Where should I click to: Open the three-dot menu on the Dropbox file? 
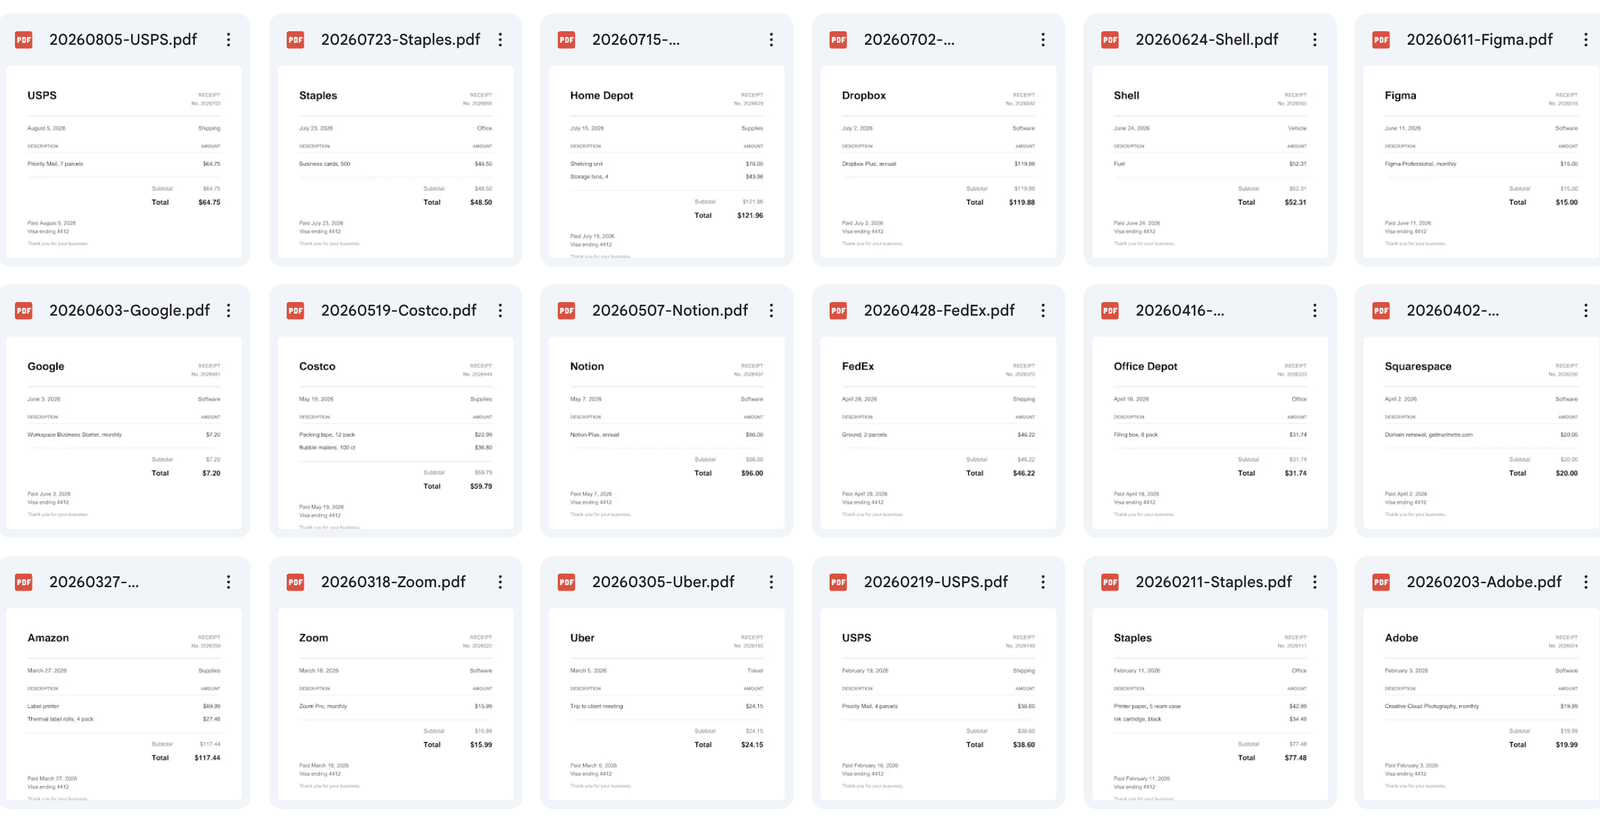pyautogui.click(x=1043, y=40)
